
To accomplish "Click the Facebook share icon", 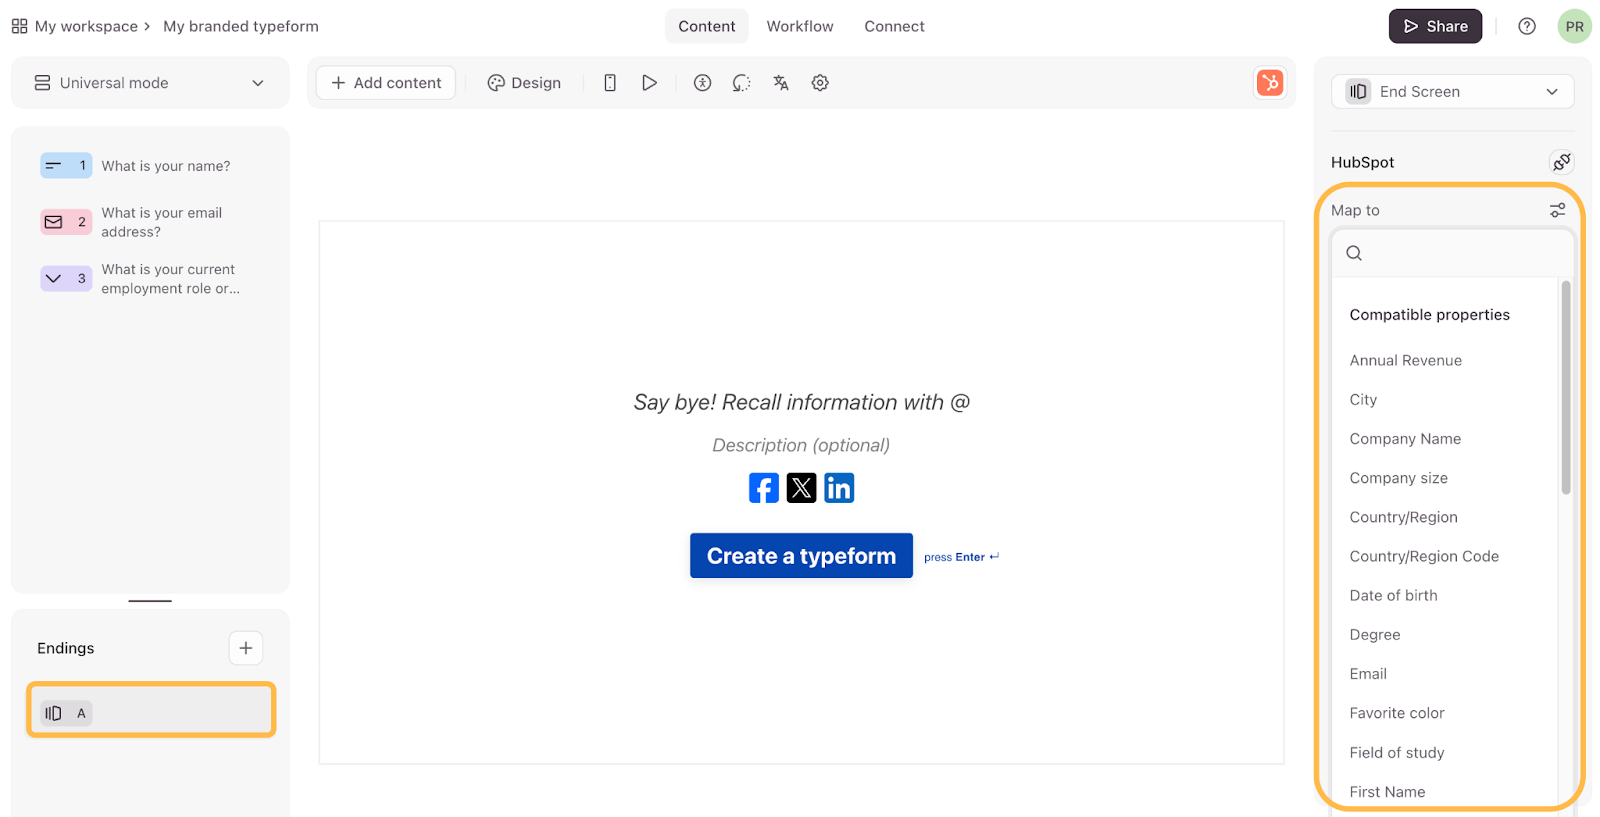I will tap(764, 488).
